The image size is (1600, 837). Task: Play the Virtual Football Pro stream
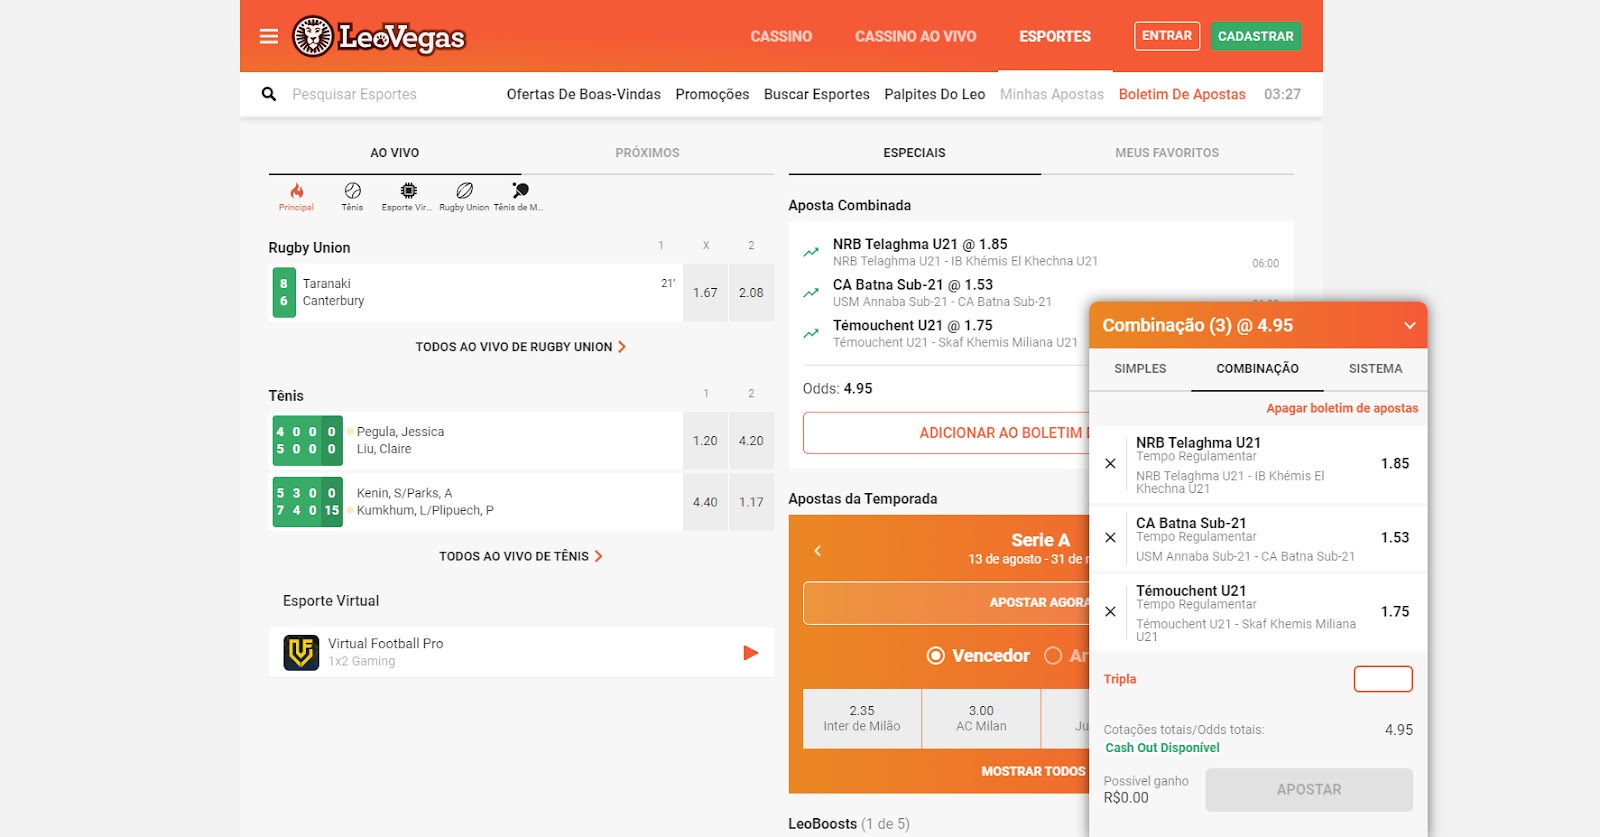(751, 653)
